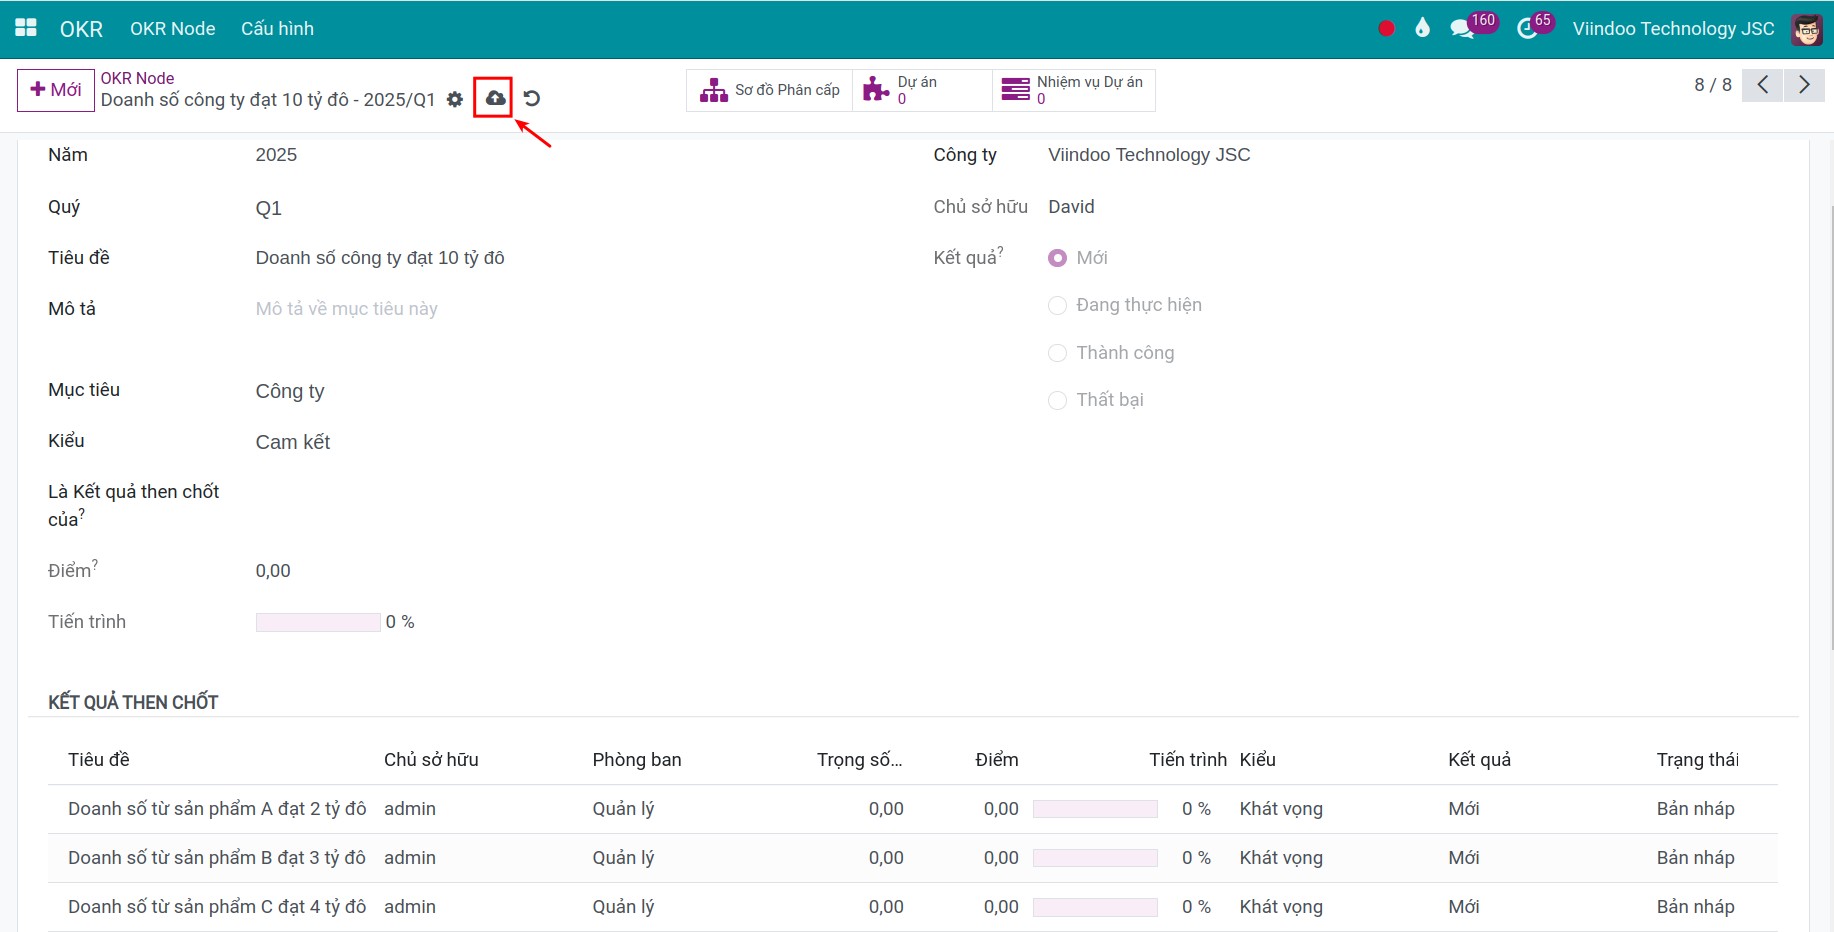The image size is (1834, 932).
Task: Click the cloud save record icon
Action: pos(494,98)
